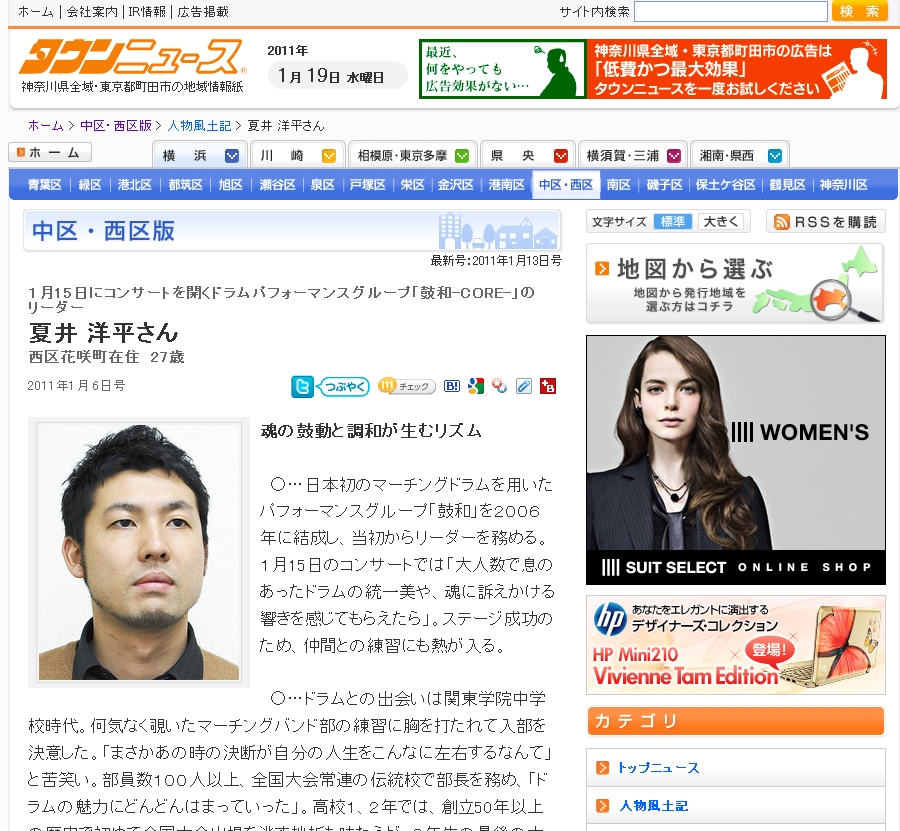Open the 地図から選ぶ map banner
The height and width of the screenshot is (831, 900).
point(734,283)
